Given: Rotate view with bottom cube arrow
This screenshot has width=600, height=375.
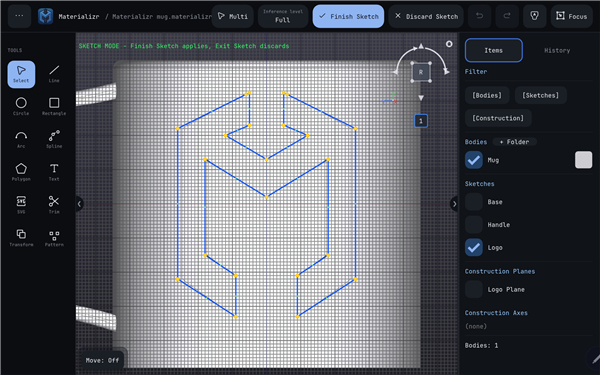Looking at the screenshot, I should point(421,98).
